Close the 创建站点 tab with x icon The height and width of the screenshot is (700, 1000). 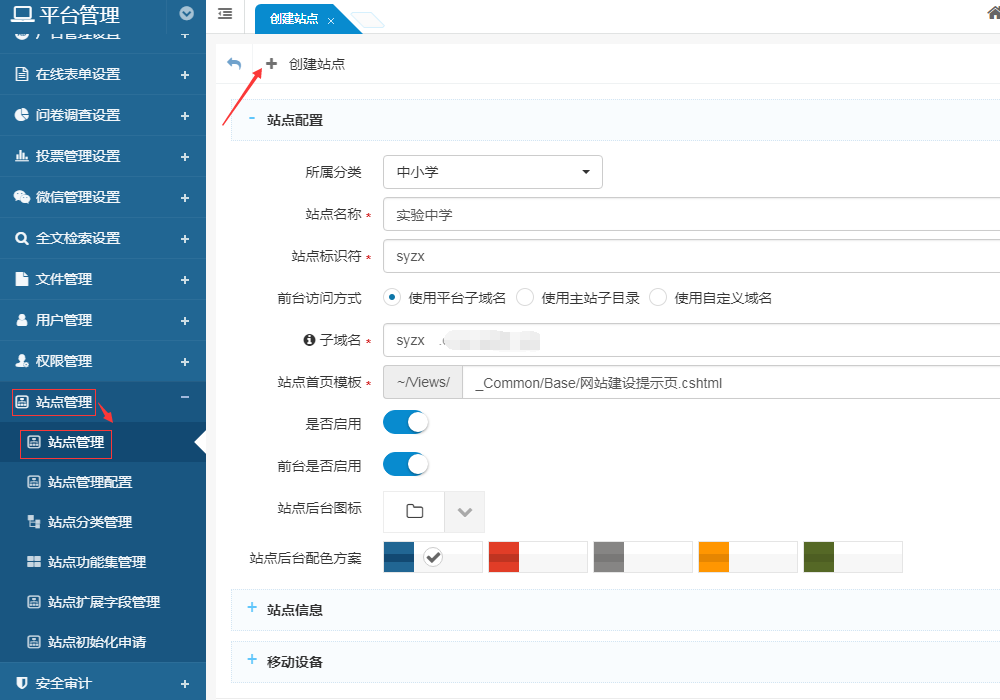(x=331, y=20)
